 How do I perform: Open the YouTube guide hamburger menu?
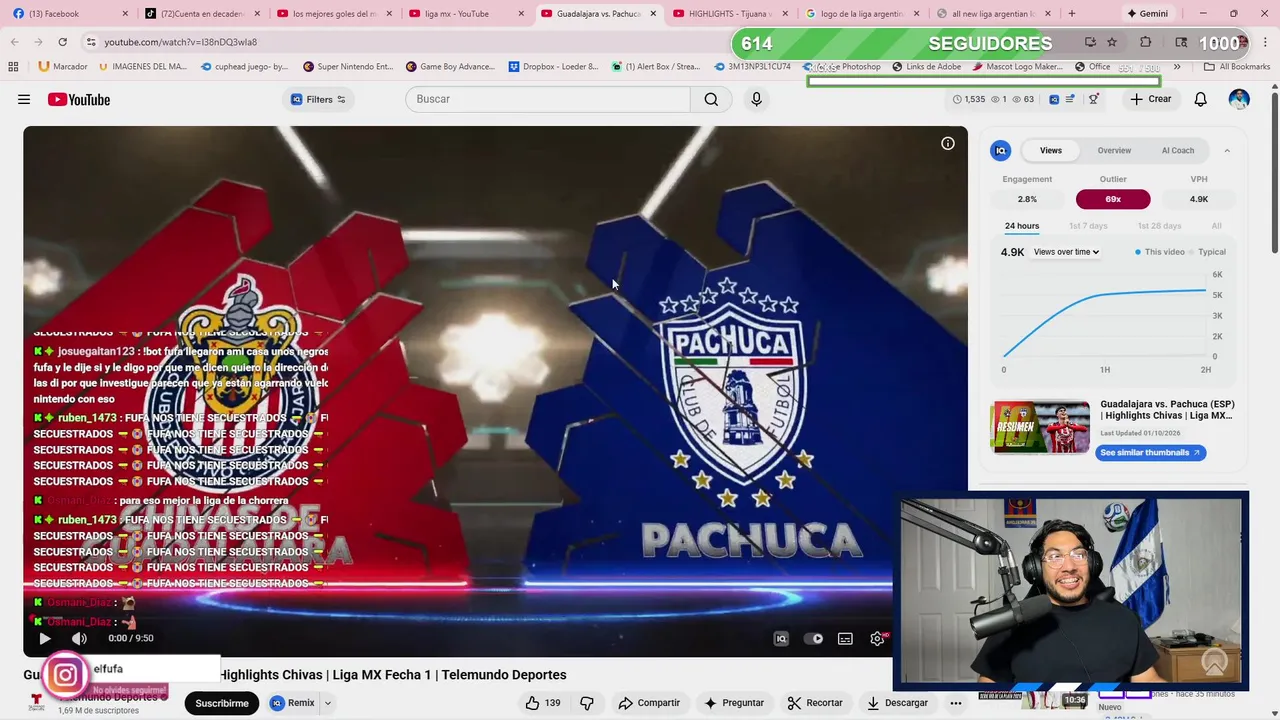(24, 99)
